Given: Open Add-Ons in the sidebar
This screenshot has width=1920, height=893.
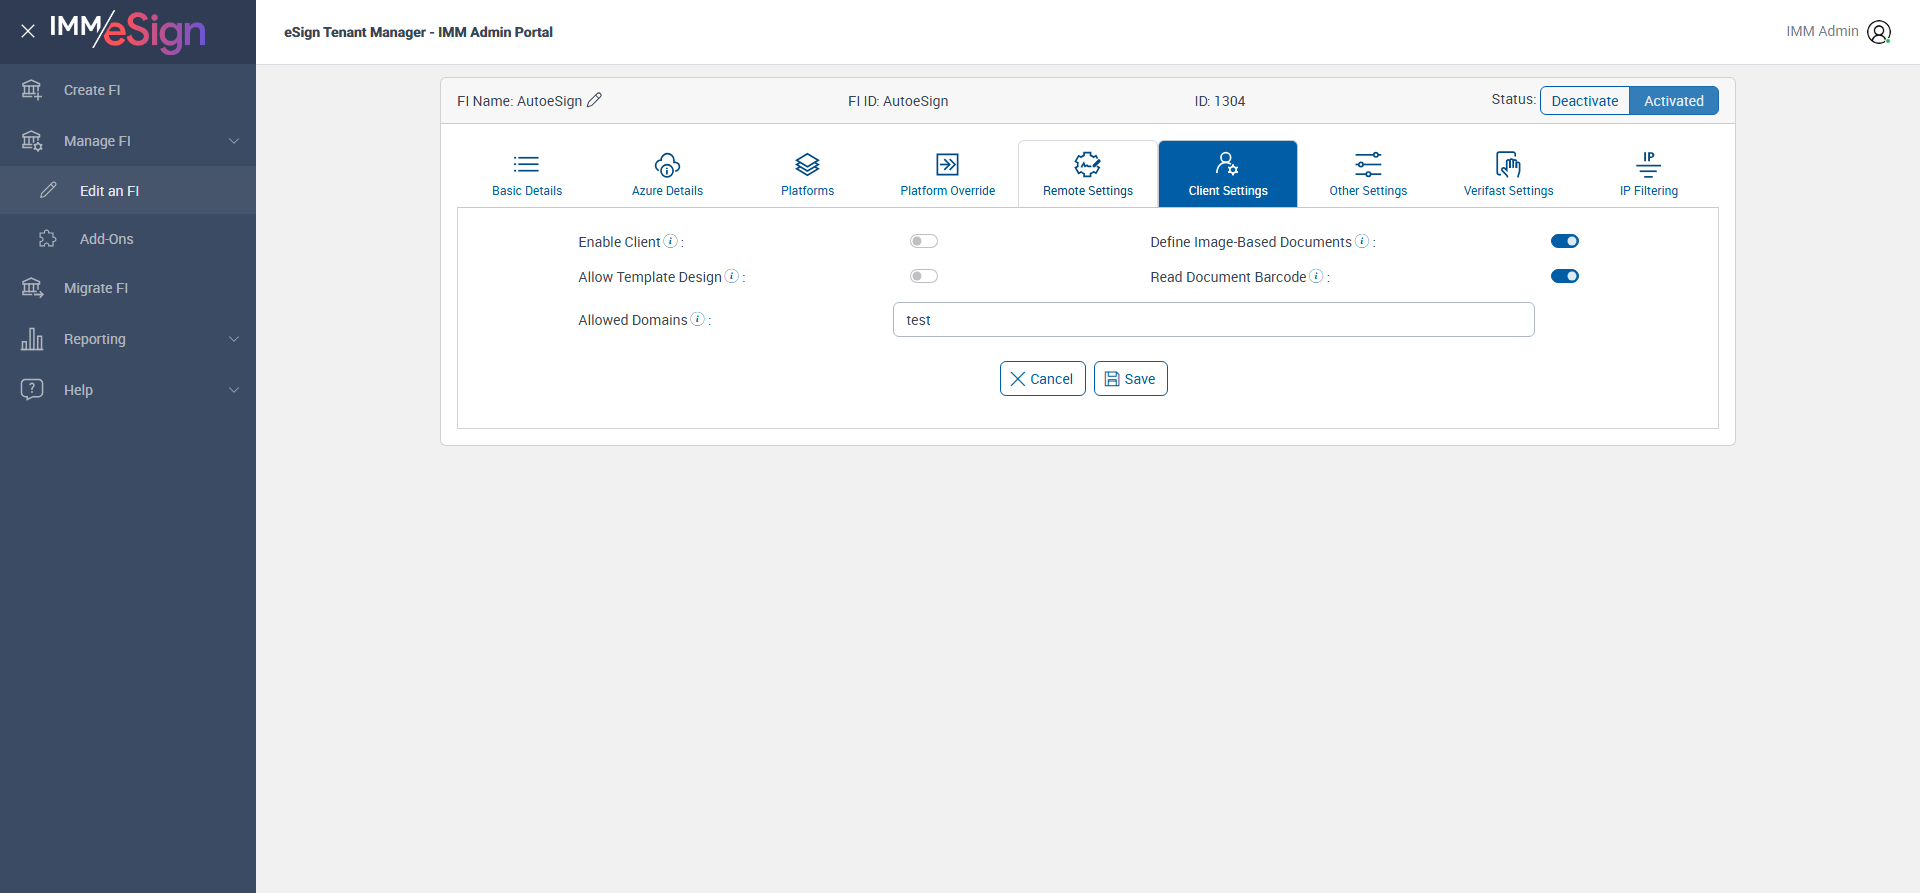Looking at the screenshot, I should click(x=128, y=239).
